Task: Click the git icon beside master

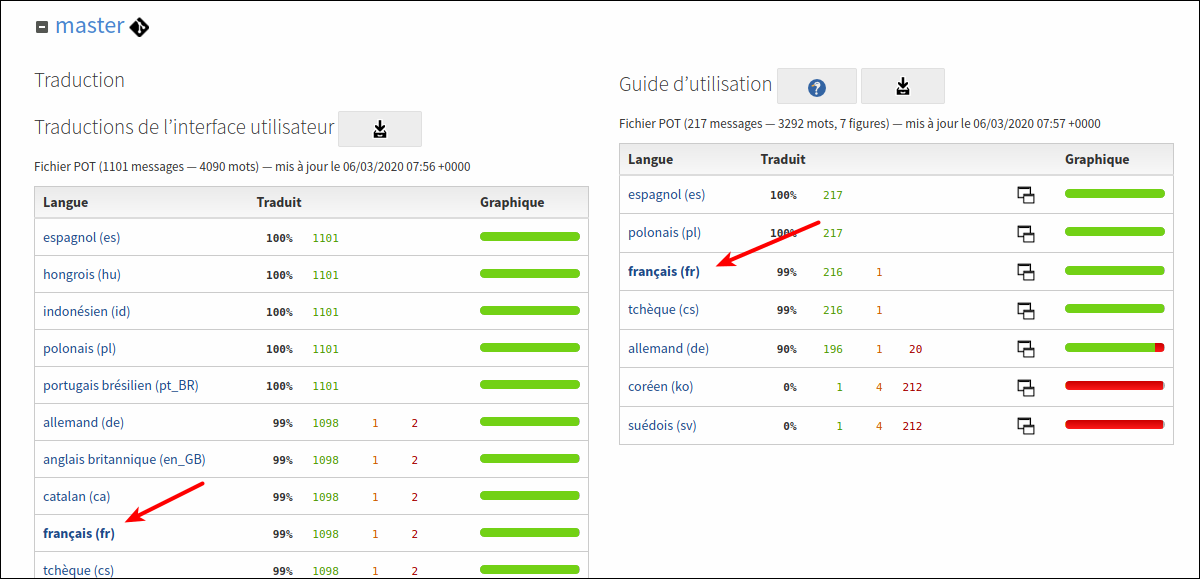Action: (140, 27)
